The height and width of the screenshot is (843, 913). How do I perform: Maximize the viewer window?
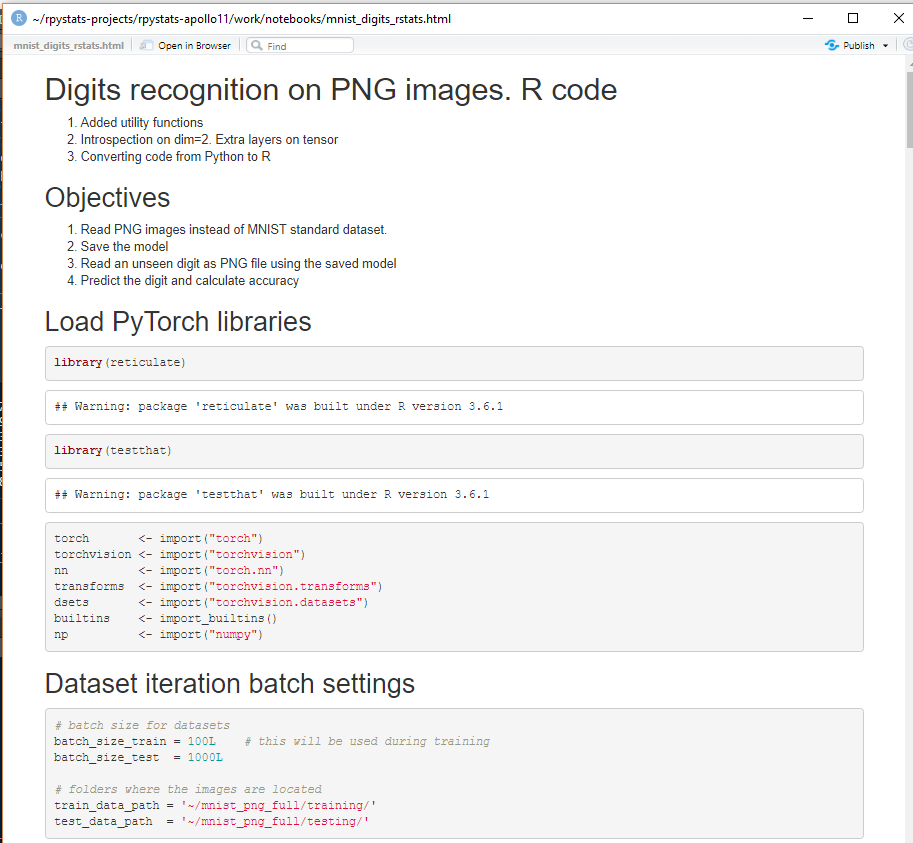click(852, 18)
